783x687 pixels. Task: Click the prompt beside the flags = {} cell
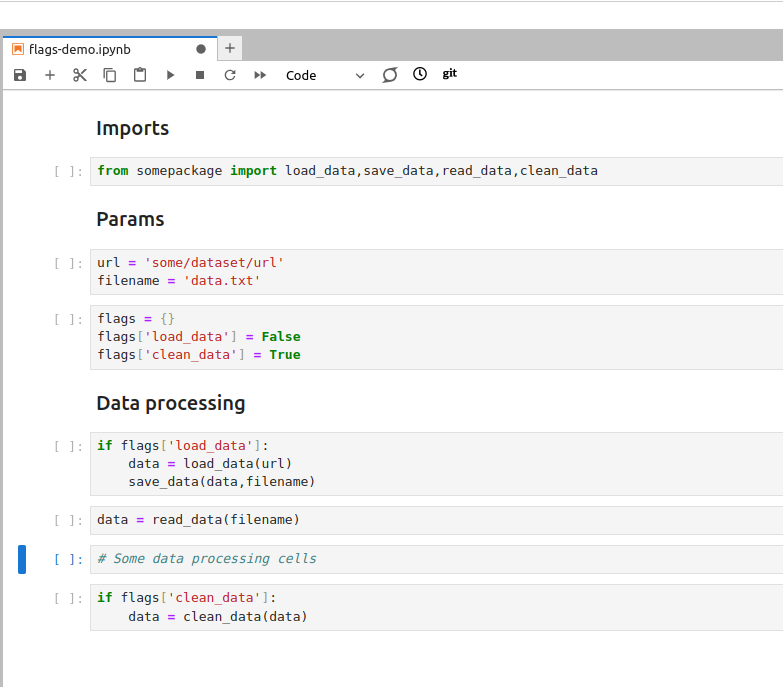[x=68, y=320]
